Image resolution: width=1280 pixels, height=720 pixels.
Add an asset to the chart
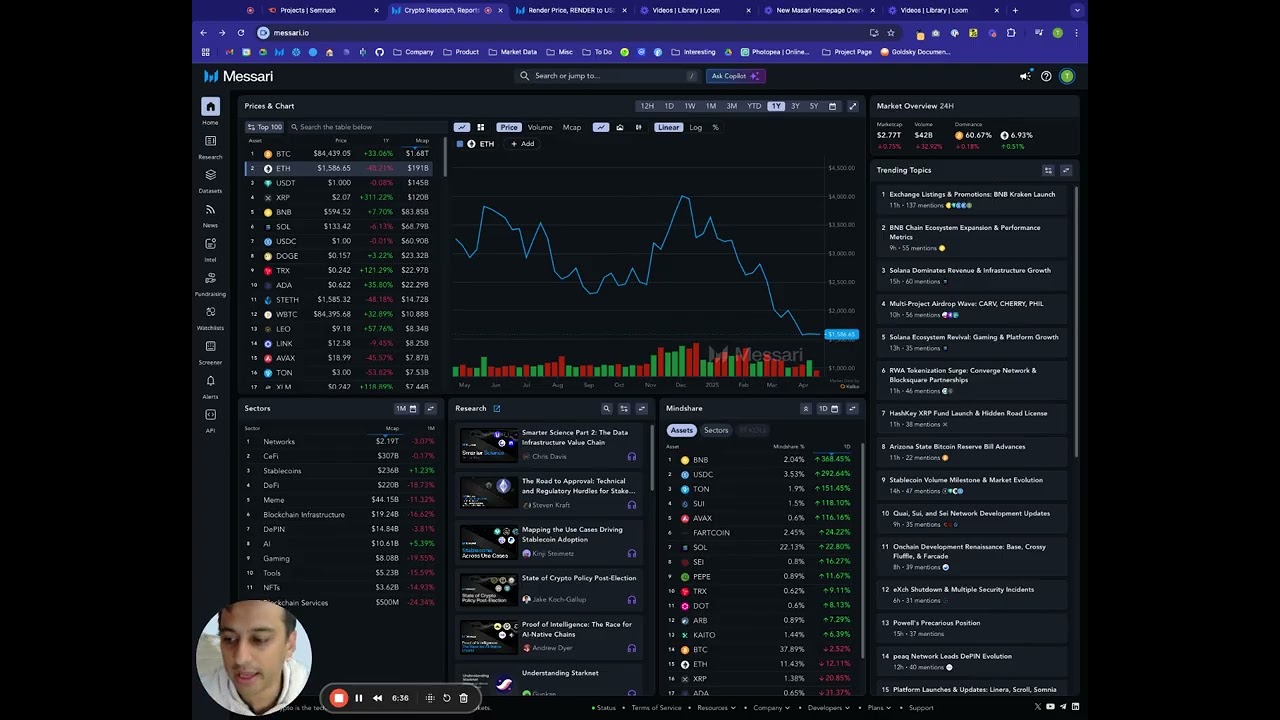[x=523, y=144]
